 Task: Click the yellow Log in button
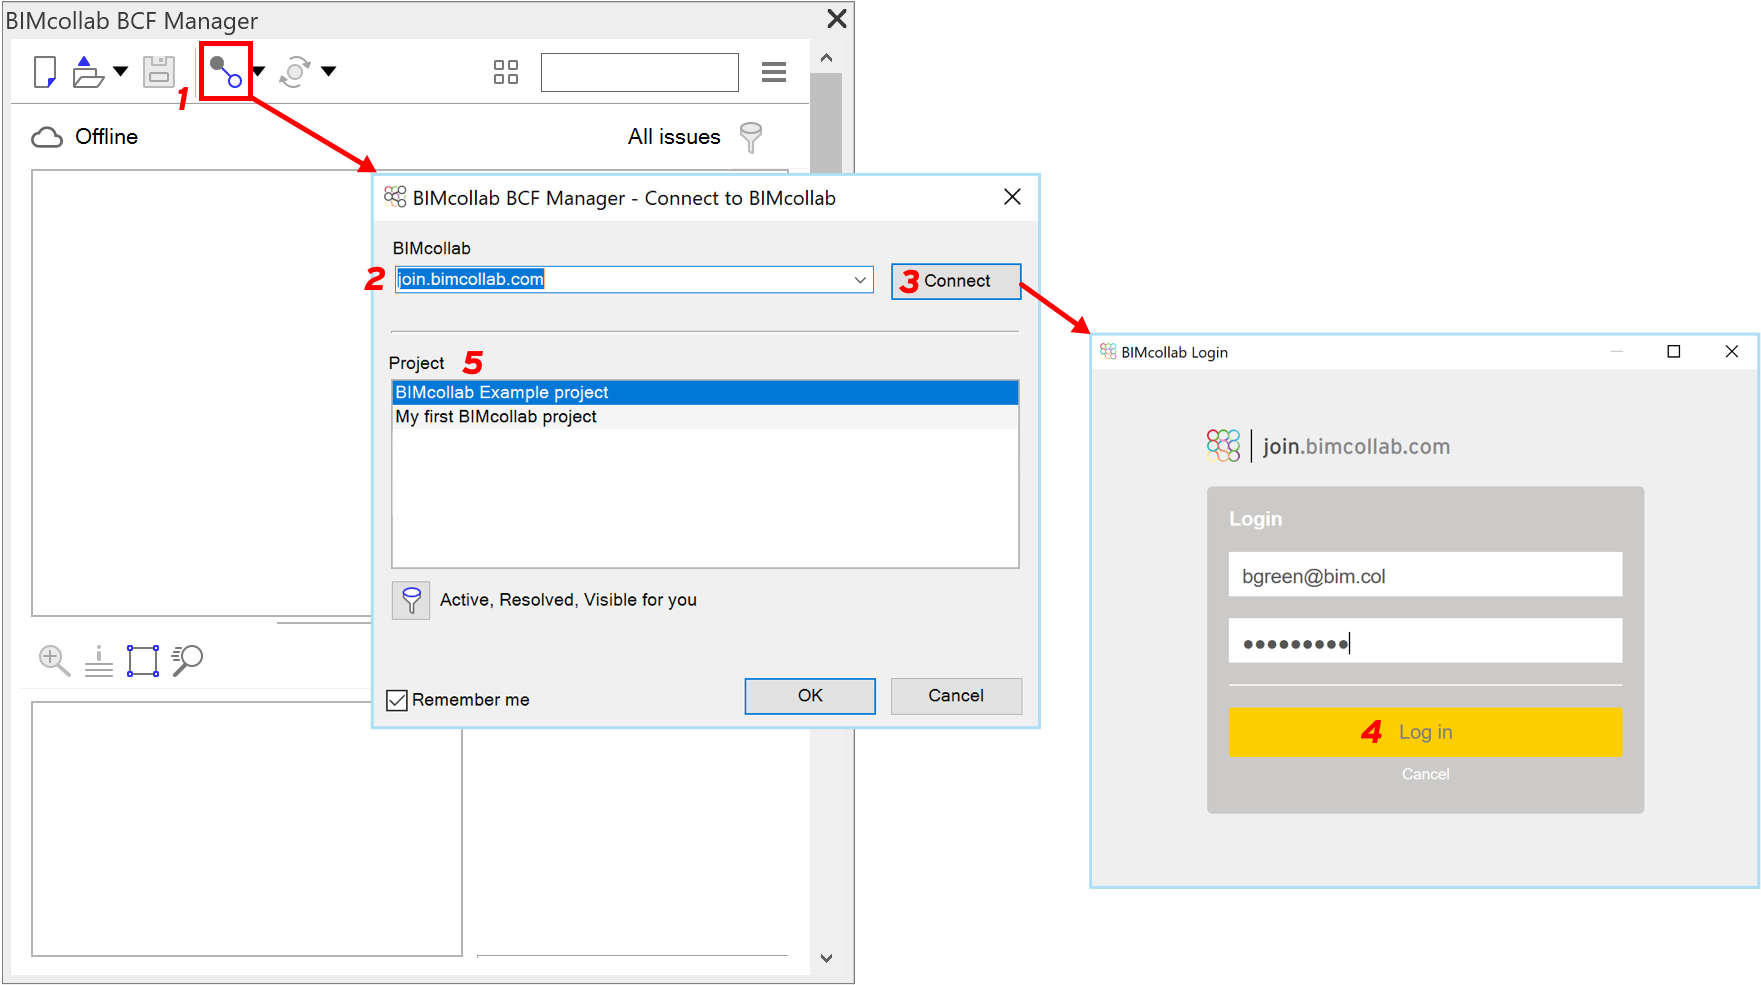tap(1425, 732)
